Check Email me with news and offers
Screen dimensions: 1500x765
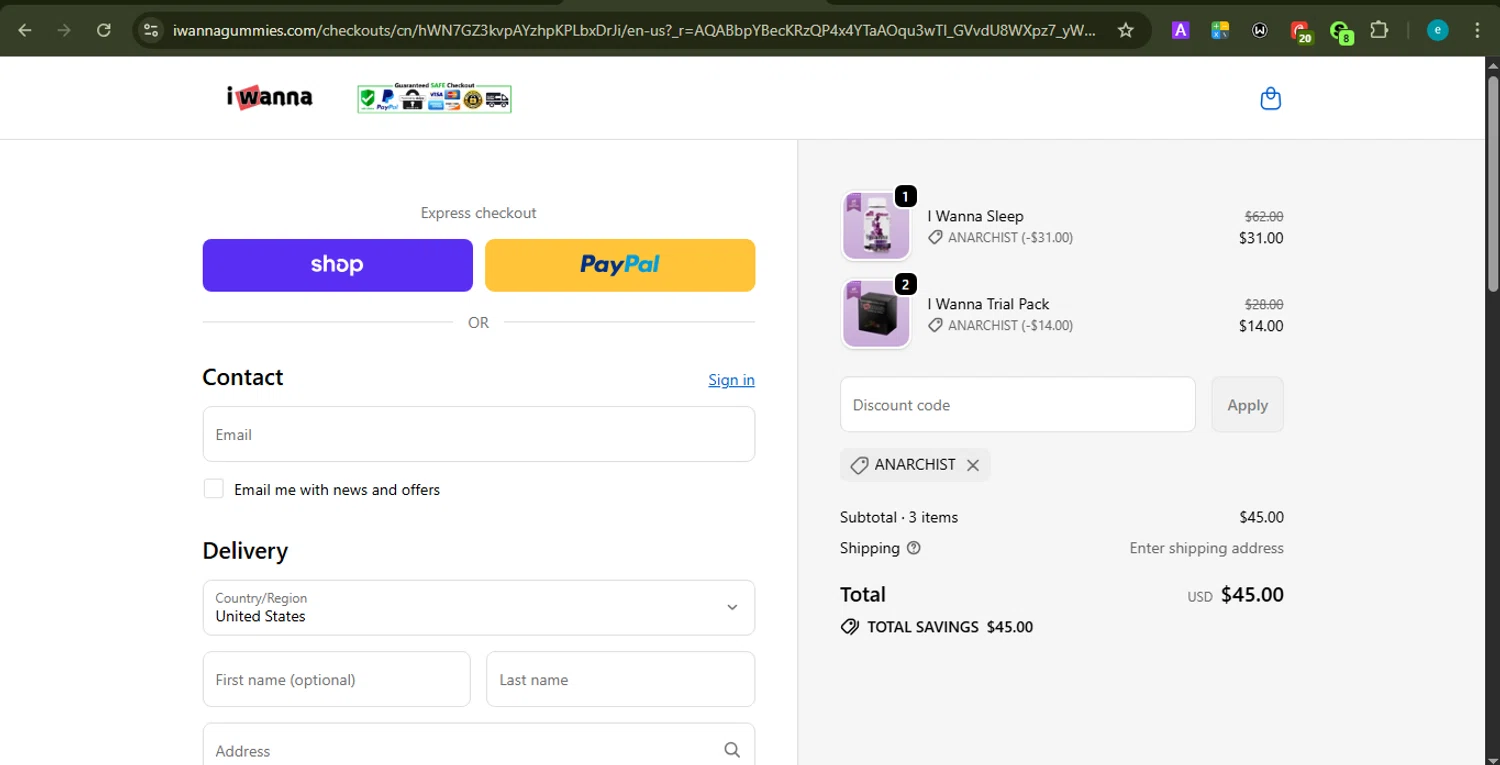tap(213, 489)
